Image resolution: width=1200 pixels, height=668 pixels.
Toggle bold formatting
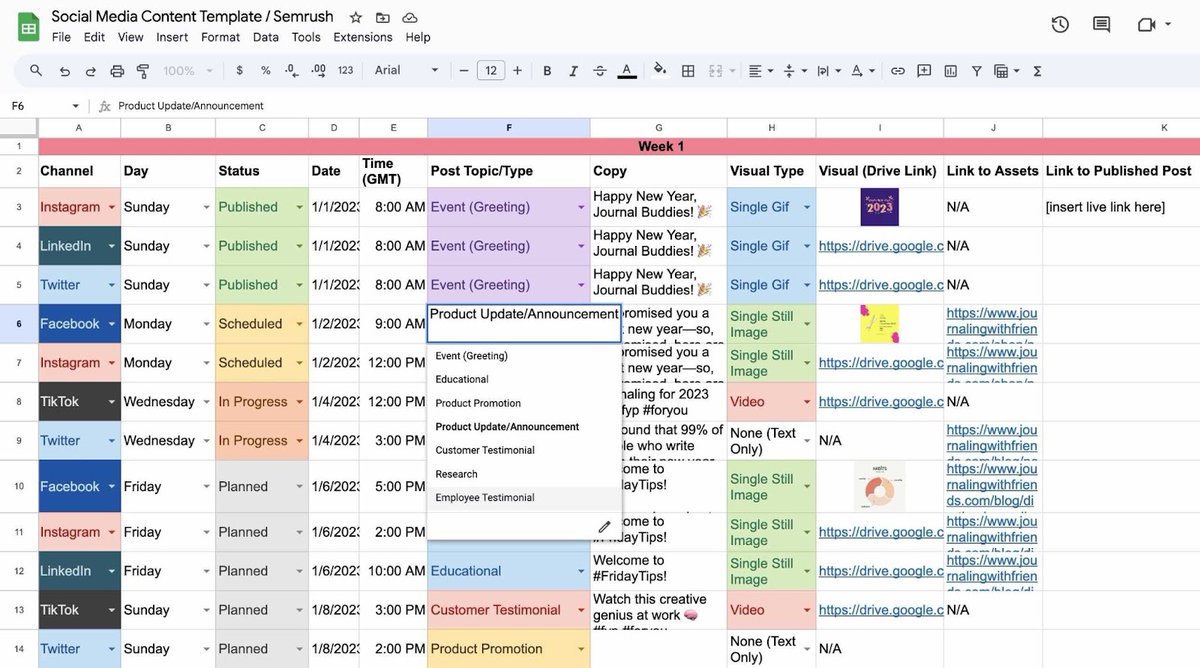[x=546, y=70]
